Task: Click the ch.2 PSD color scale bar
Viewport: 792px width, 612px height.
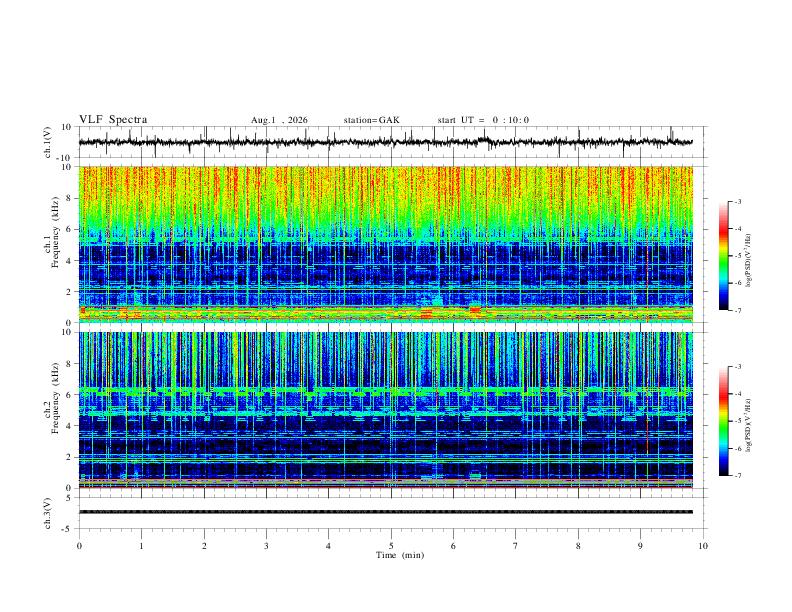Action: click(723, 421)
